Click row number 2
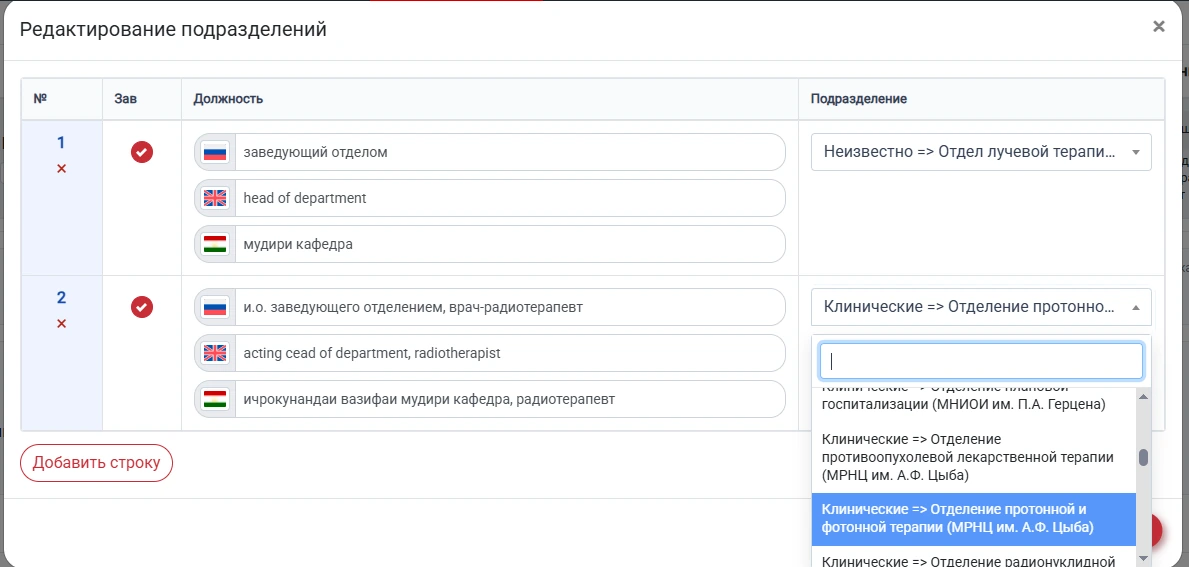 point(61,298)
